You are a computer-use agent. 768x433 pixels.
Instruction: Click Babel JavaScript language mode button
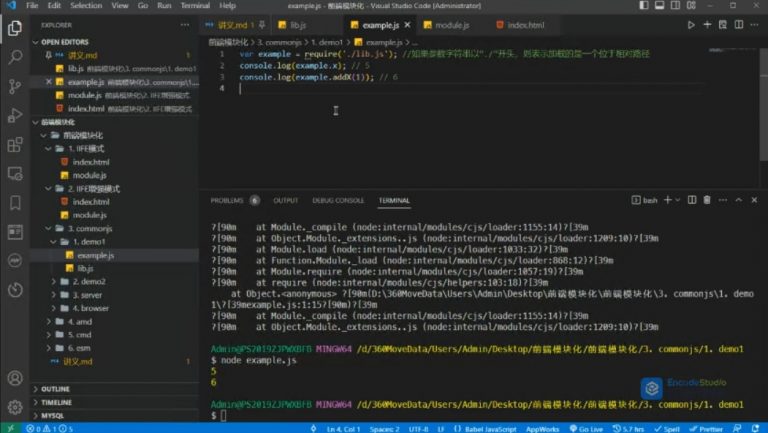(x=490, y=428)
